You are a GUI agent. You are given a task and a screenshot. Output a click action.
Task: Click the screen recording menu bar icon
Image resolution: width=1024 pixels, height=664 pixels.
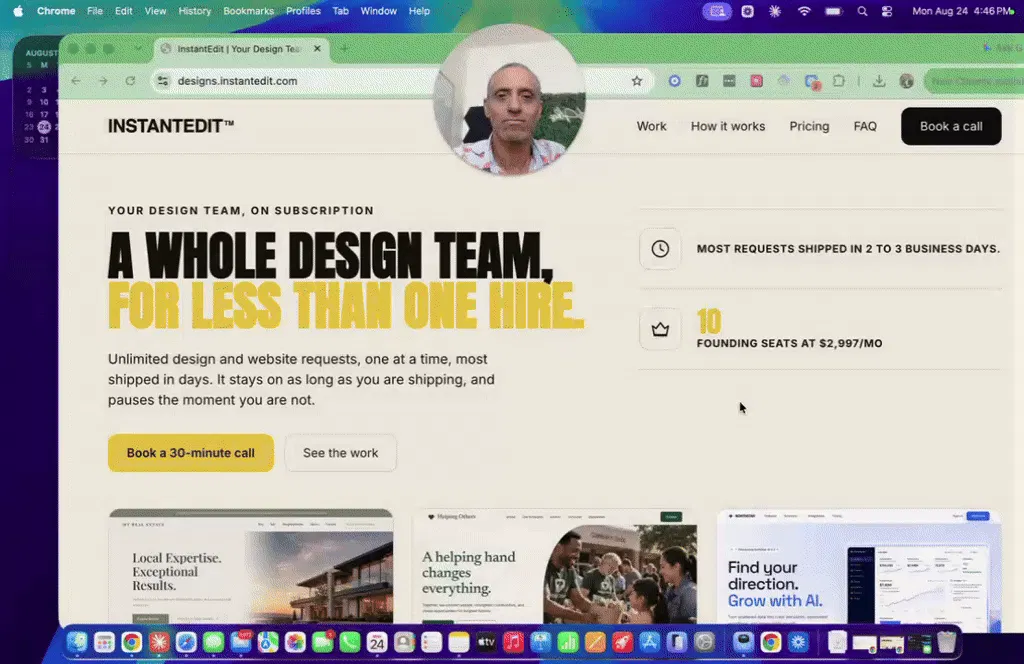[x=716, y=11]
